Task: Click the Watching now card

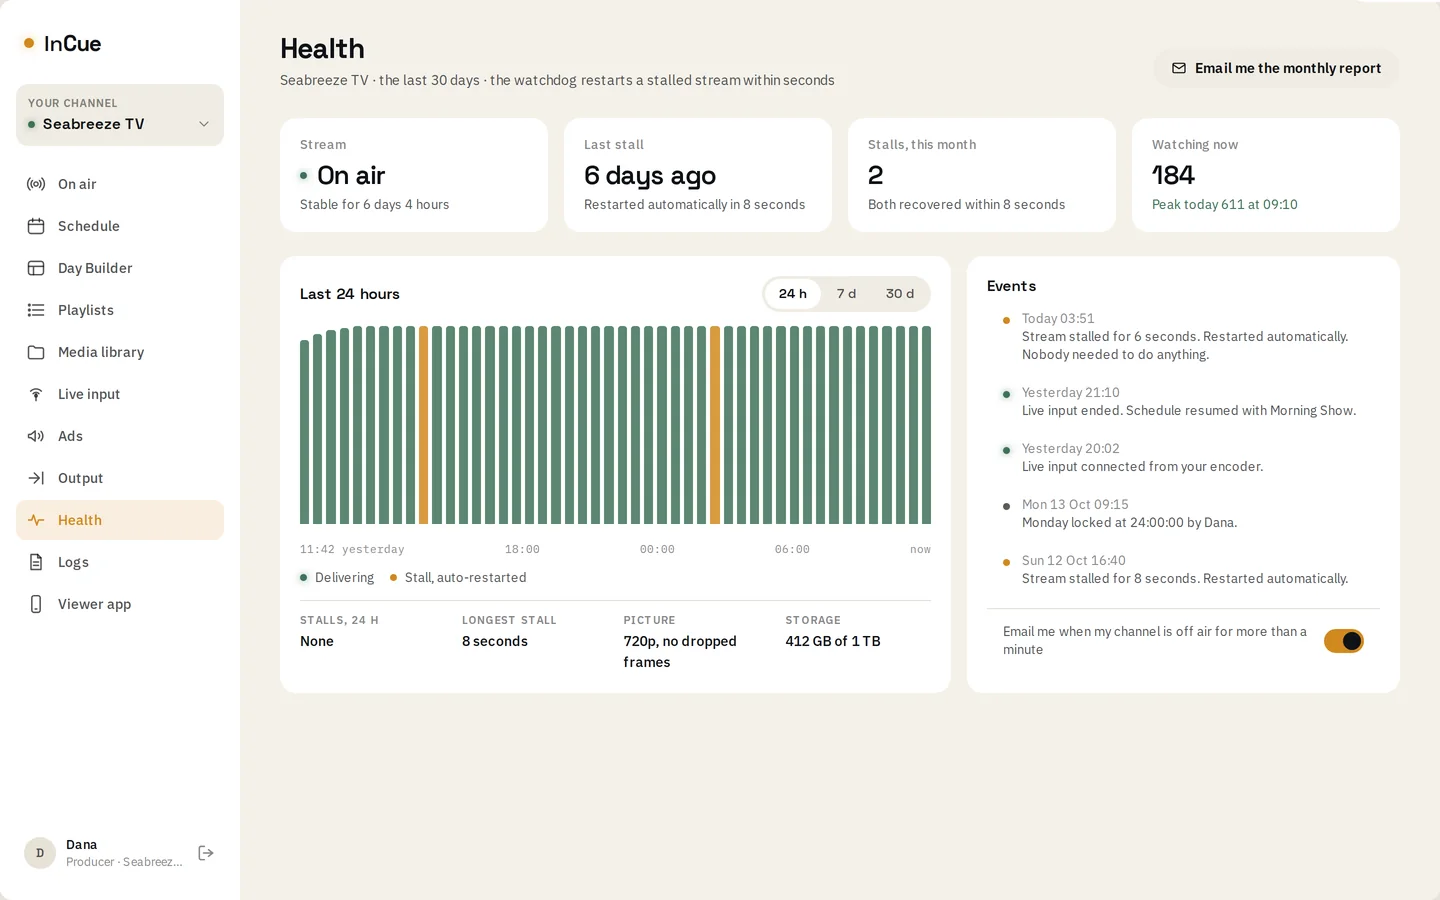Action: (1266, 175)
